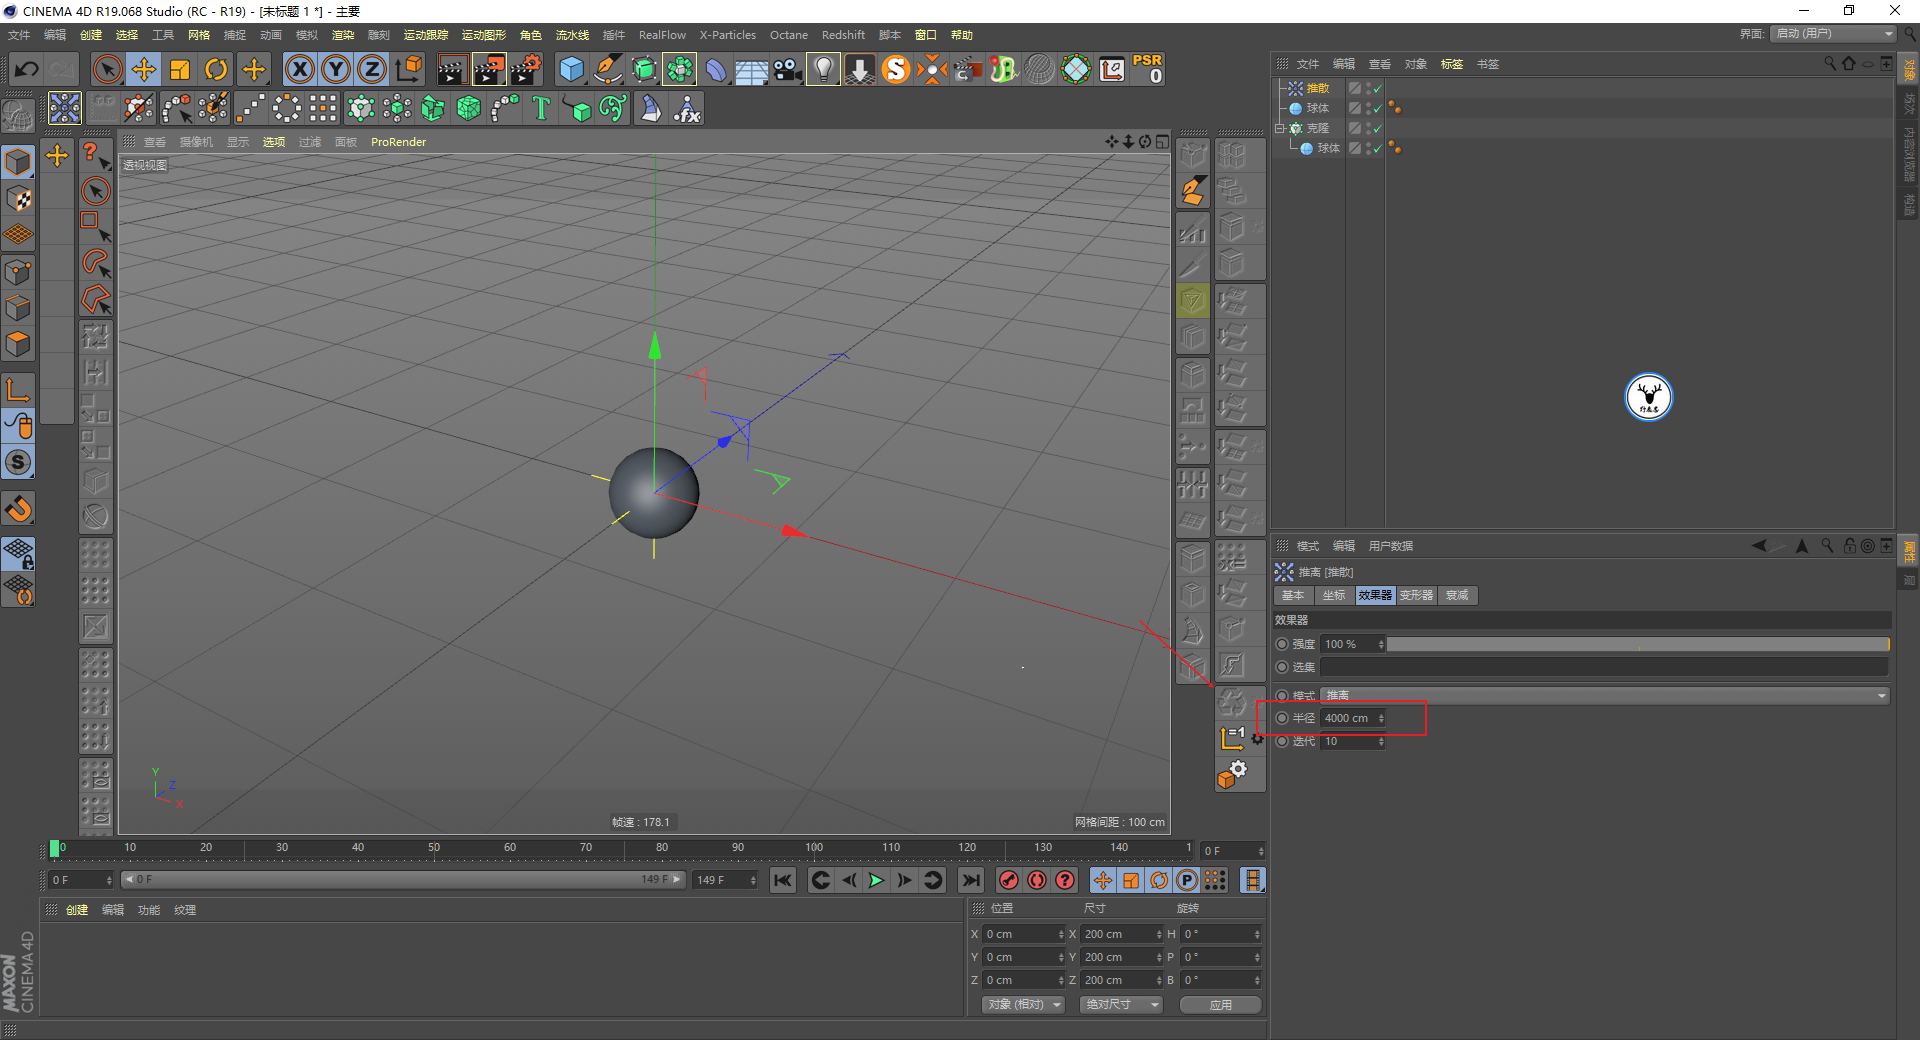Viewport: 1920px width, 1040px height.
Task: Add a Camera object
Action: click(x=788, y=69)
